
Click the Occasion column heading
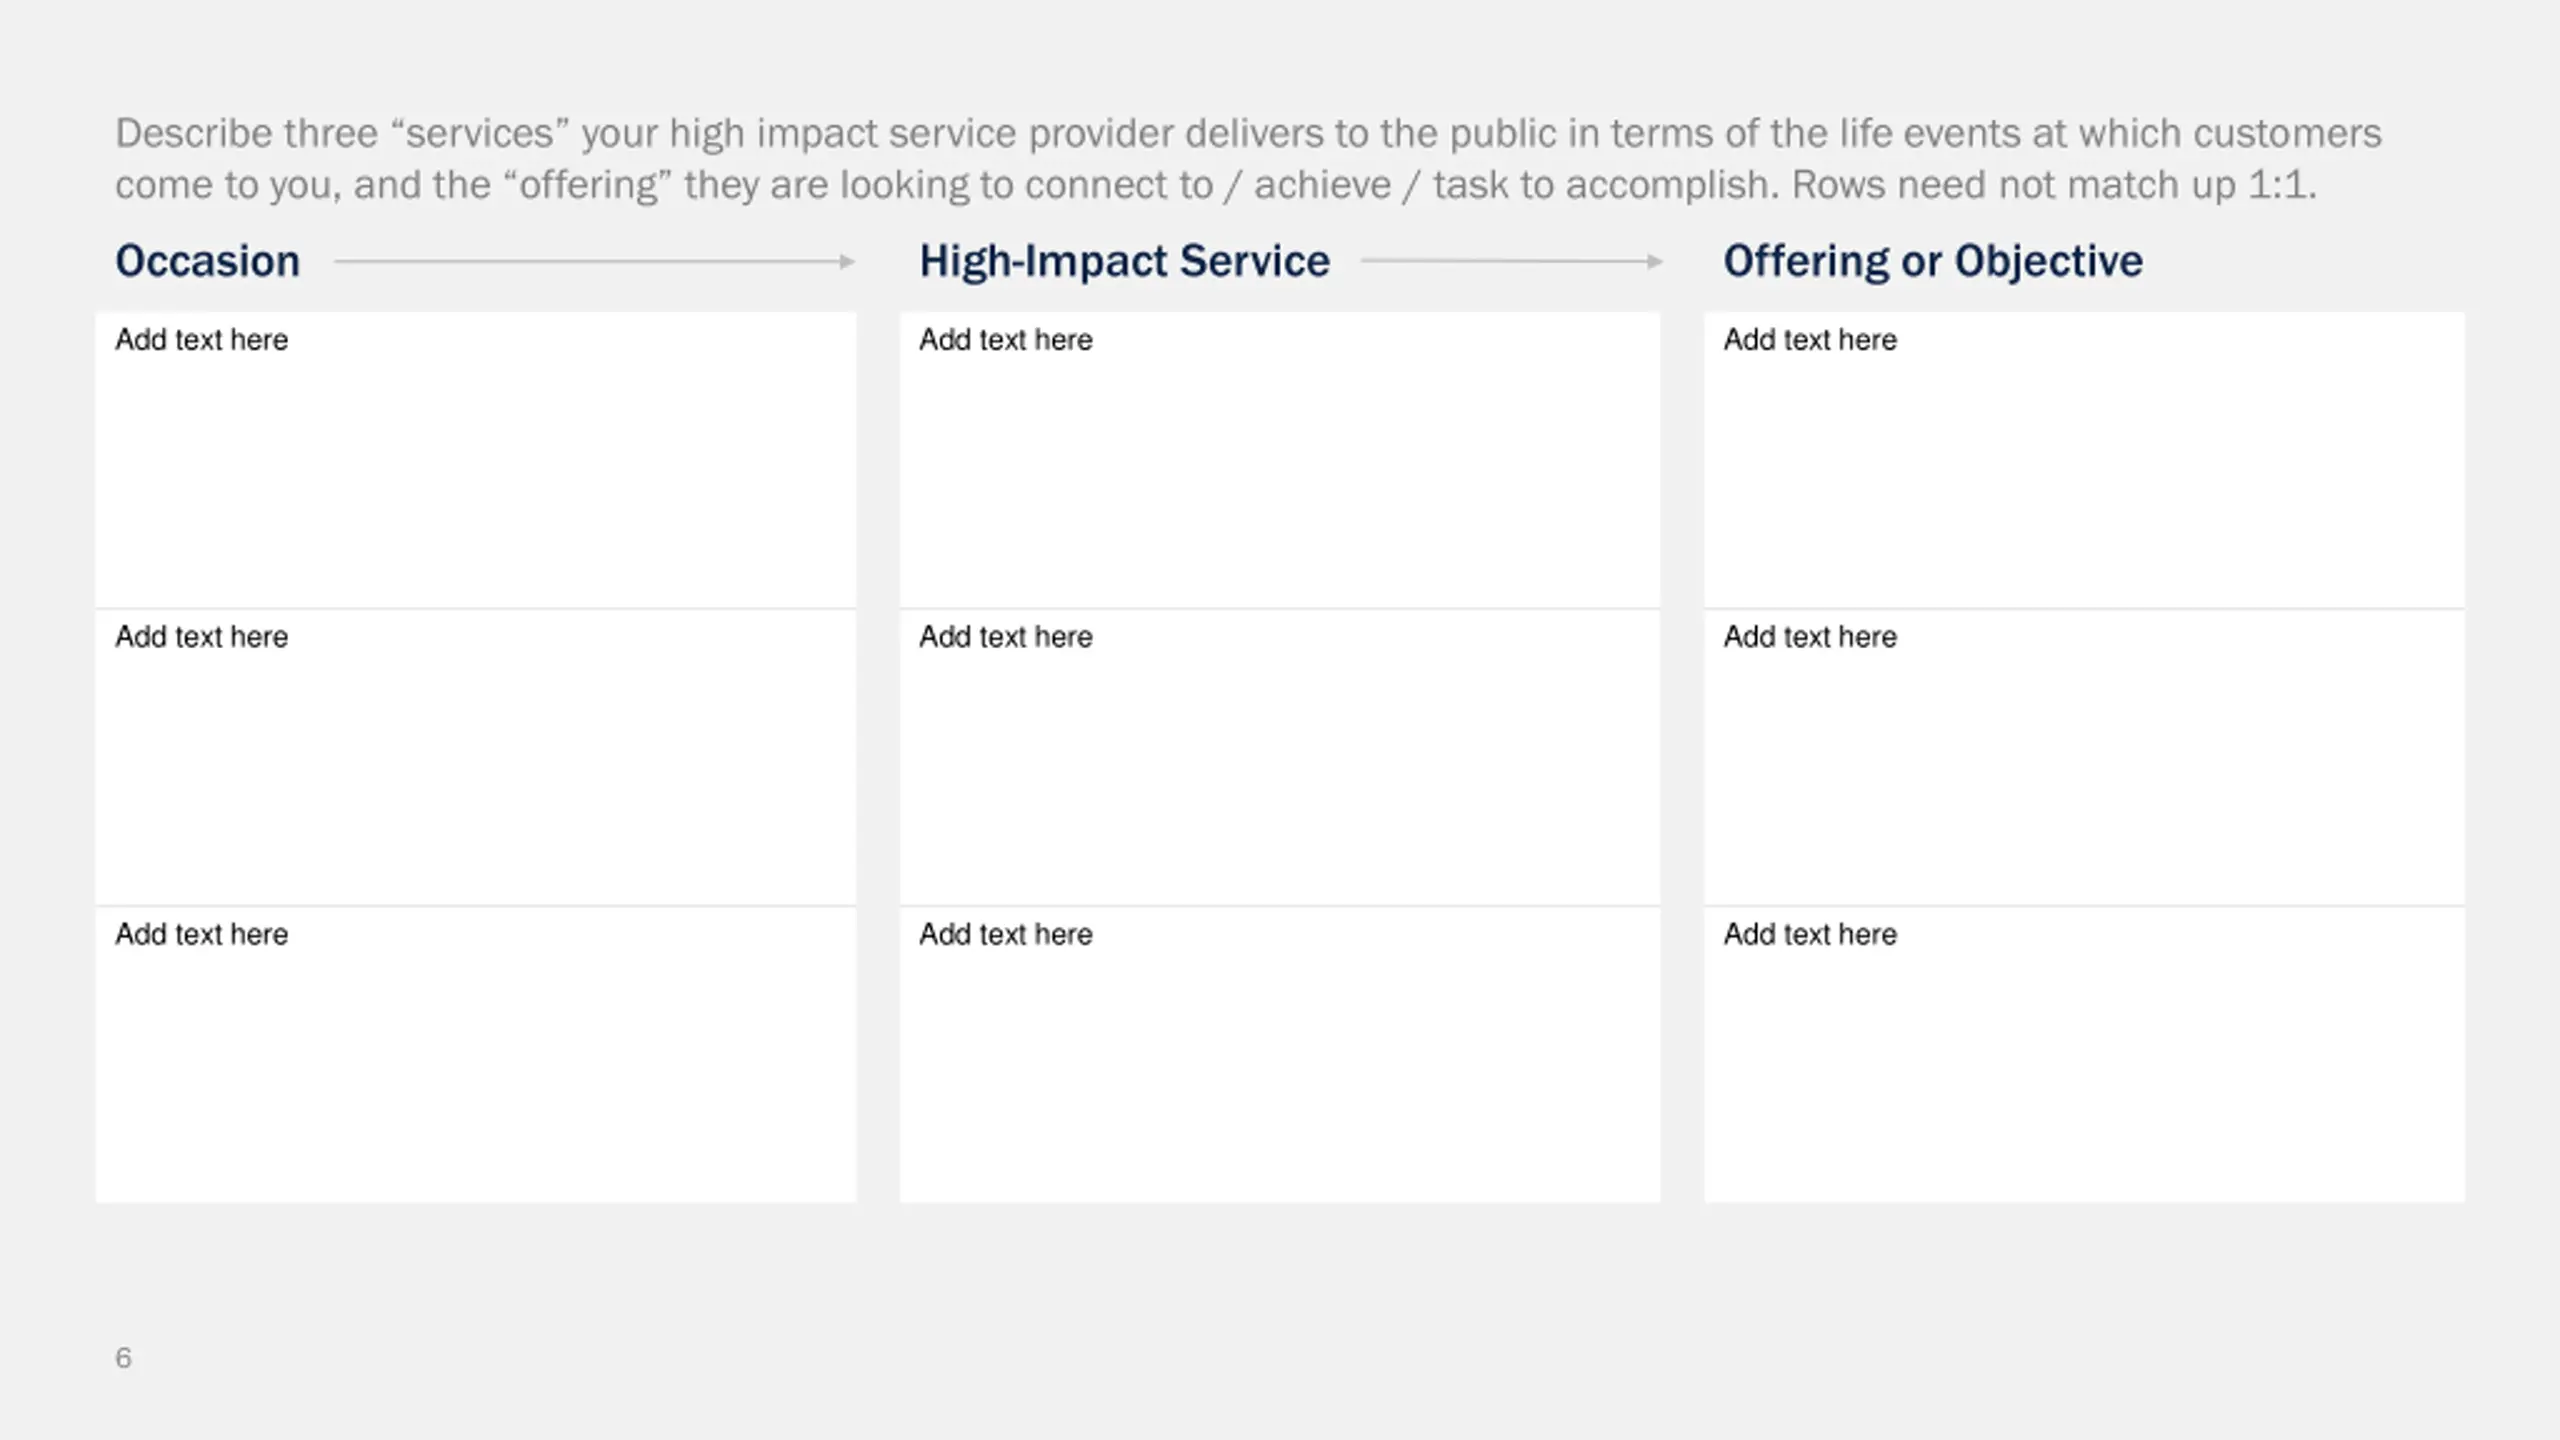[x=207, y=261]
